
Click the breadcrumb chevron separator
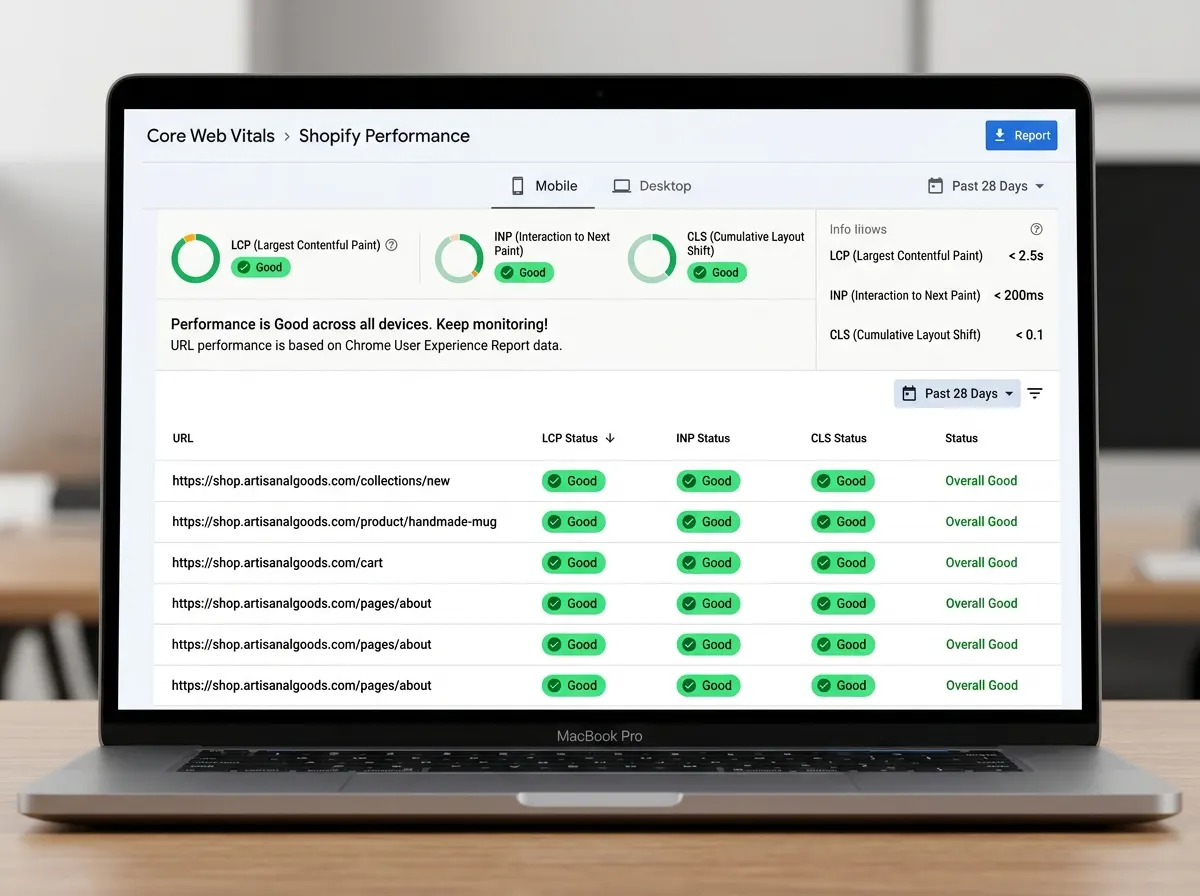click(287, 136)
